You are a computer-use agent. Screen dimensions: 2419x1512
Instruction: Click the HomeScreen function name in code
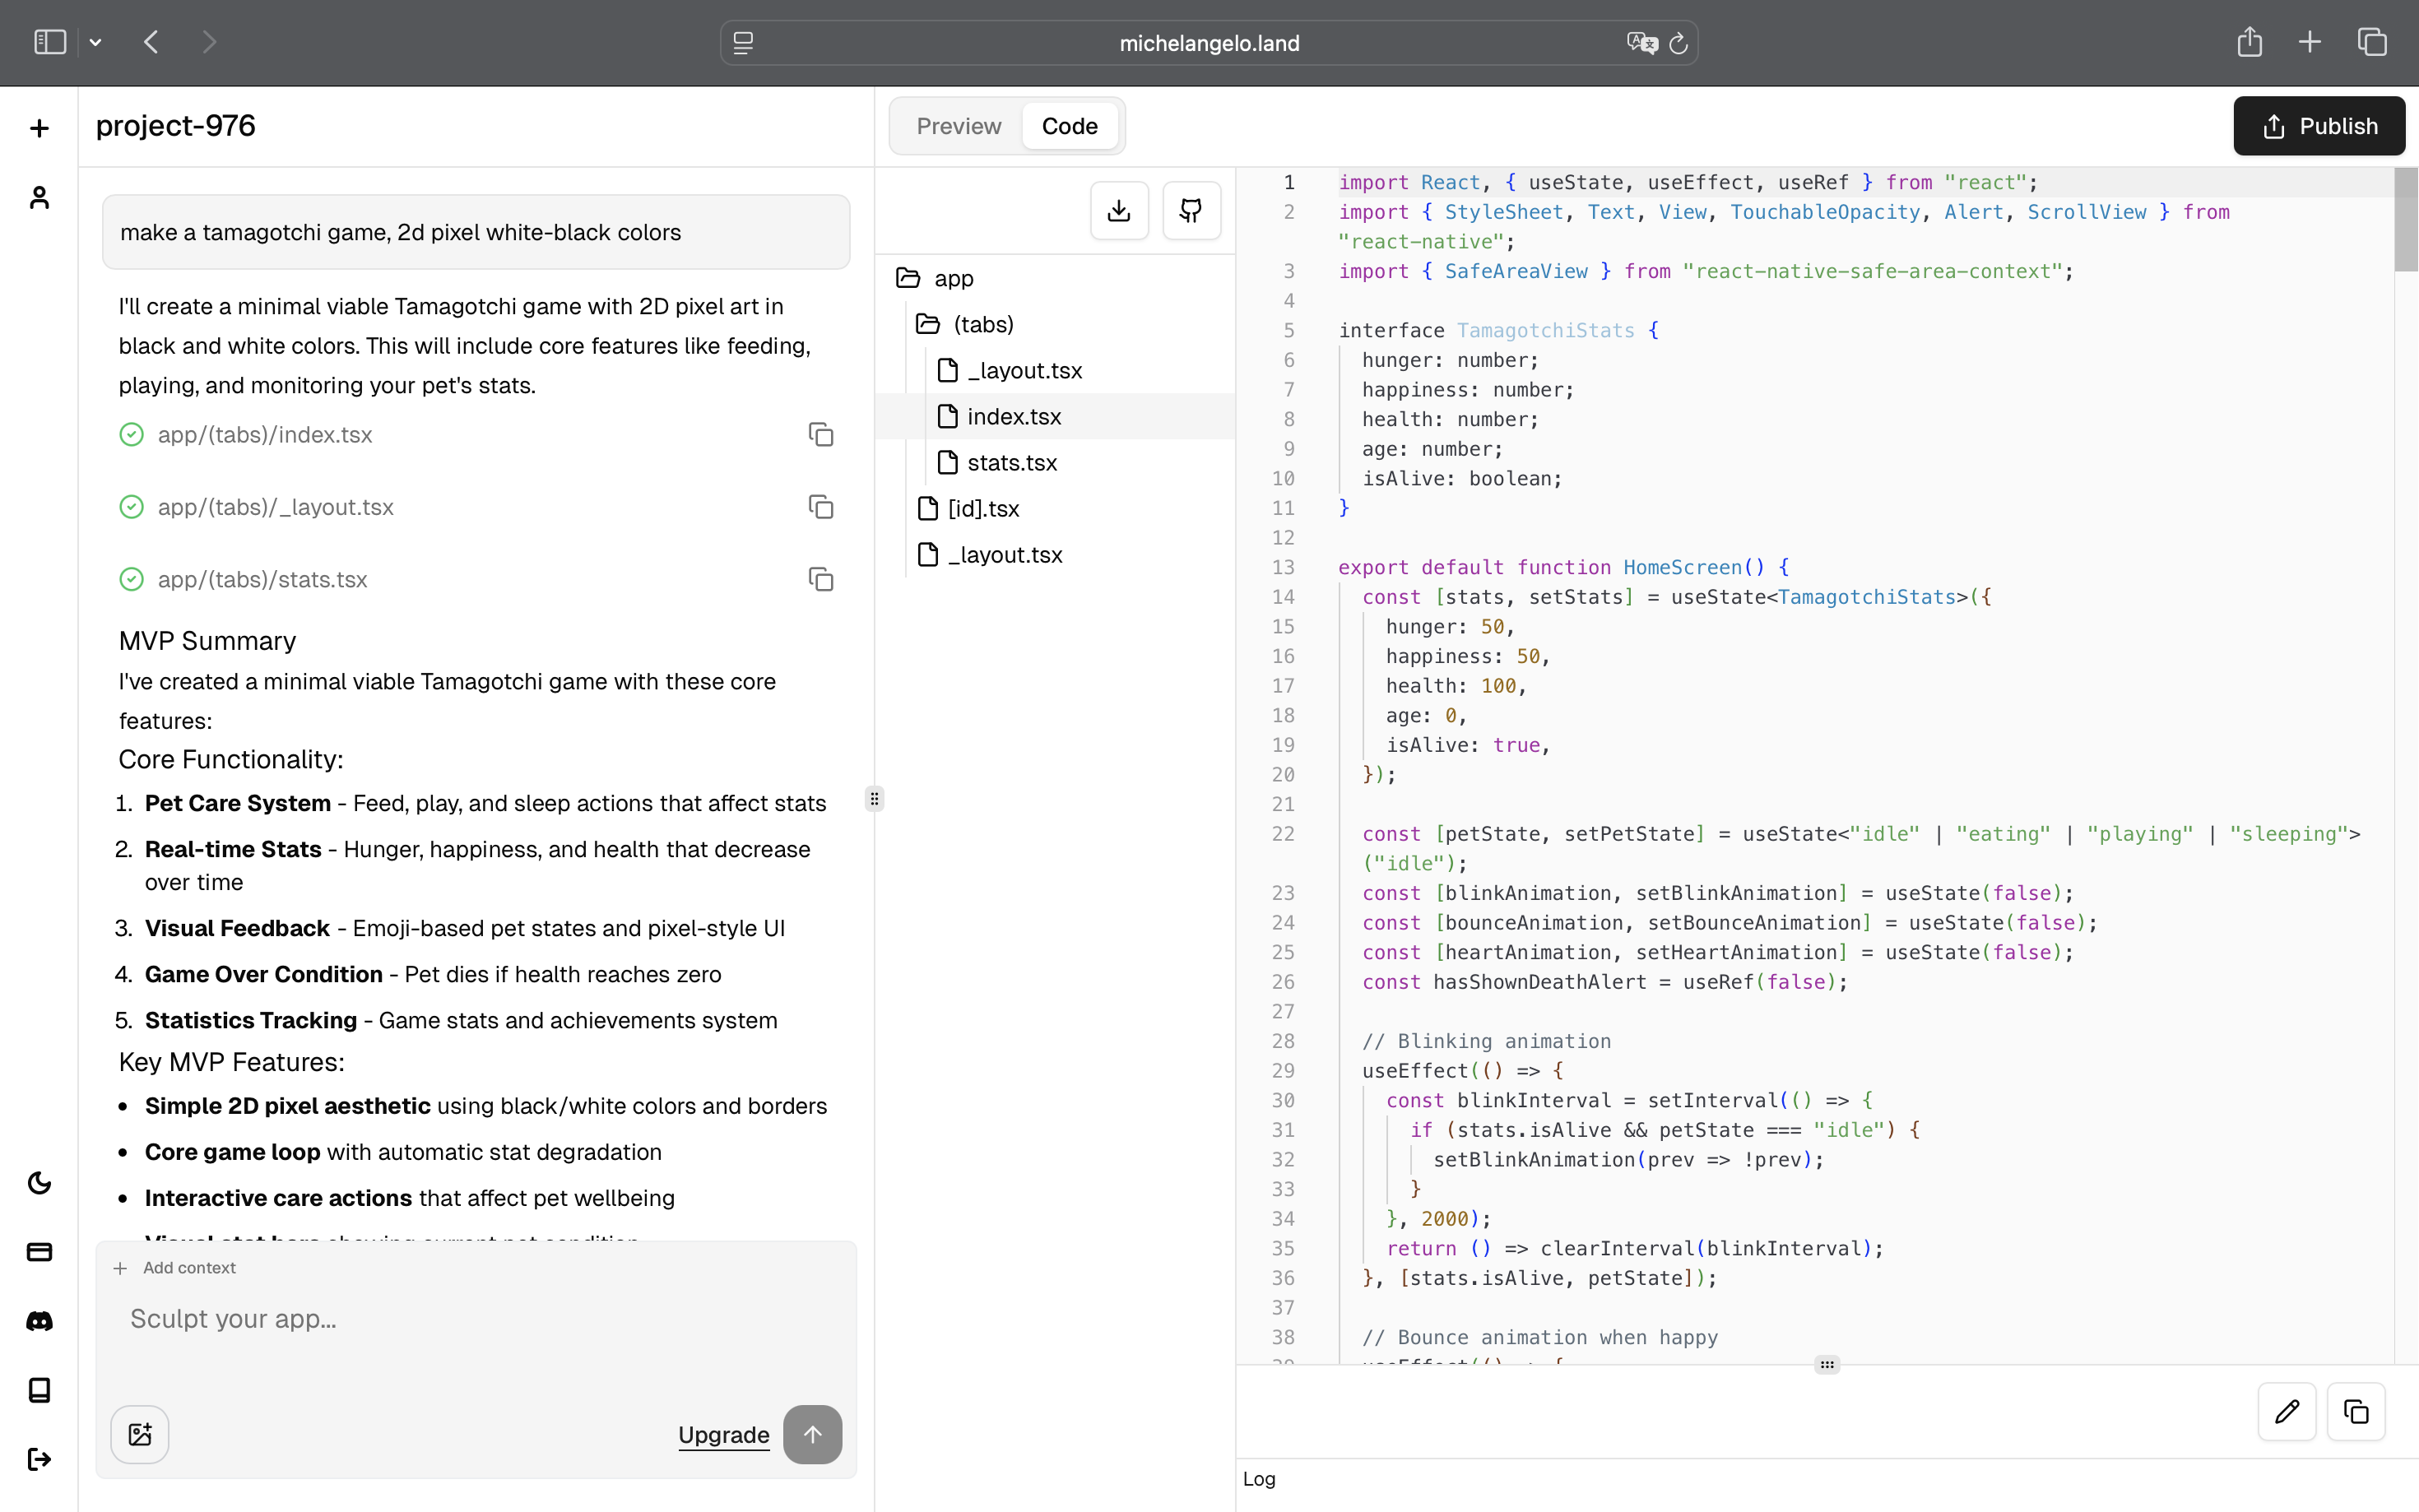point(1683,567)
